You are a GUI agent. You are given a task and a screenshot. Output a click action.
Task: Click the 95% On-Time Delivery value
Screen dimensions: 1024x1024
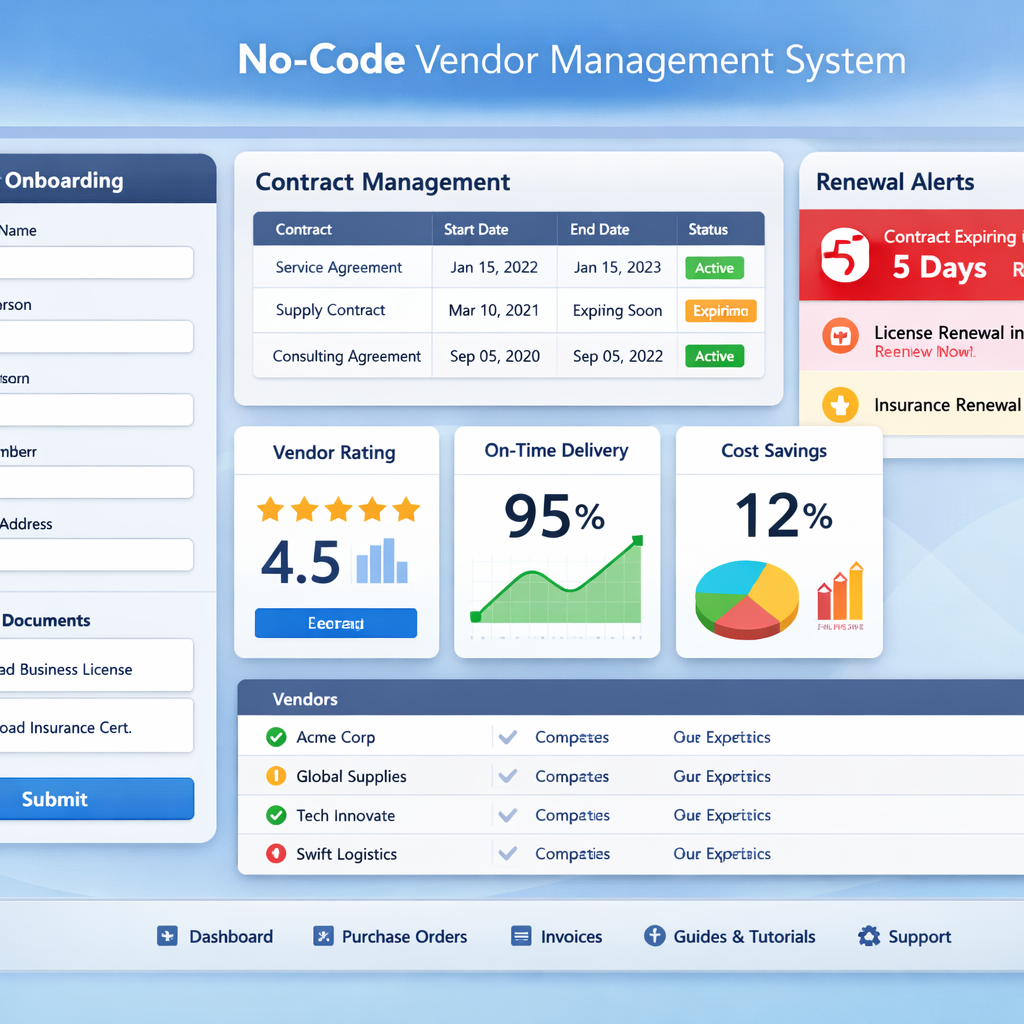coord(554,515)
